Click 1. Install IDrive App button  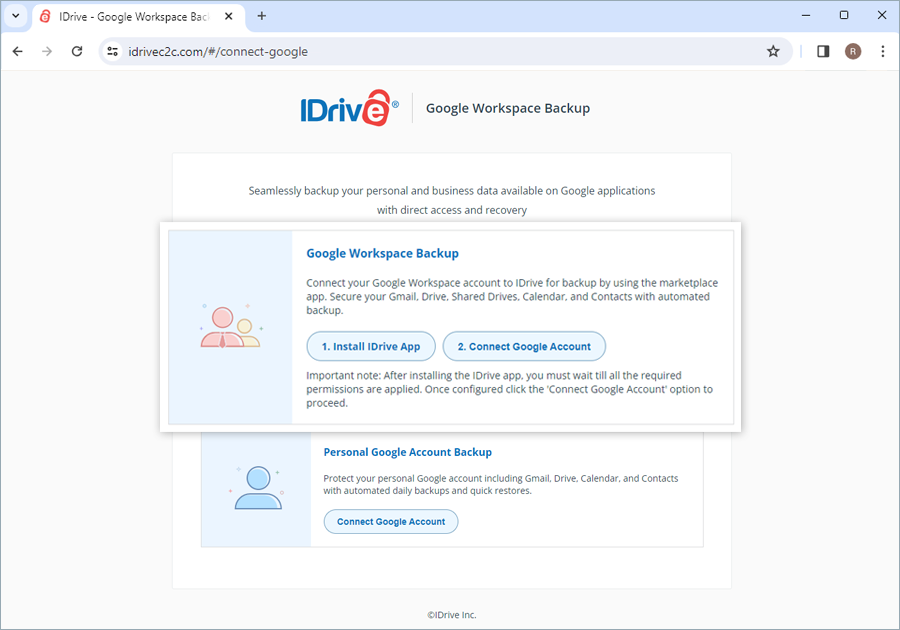[x=371, y=347]
